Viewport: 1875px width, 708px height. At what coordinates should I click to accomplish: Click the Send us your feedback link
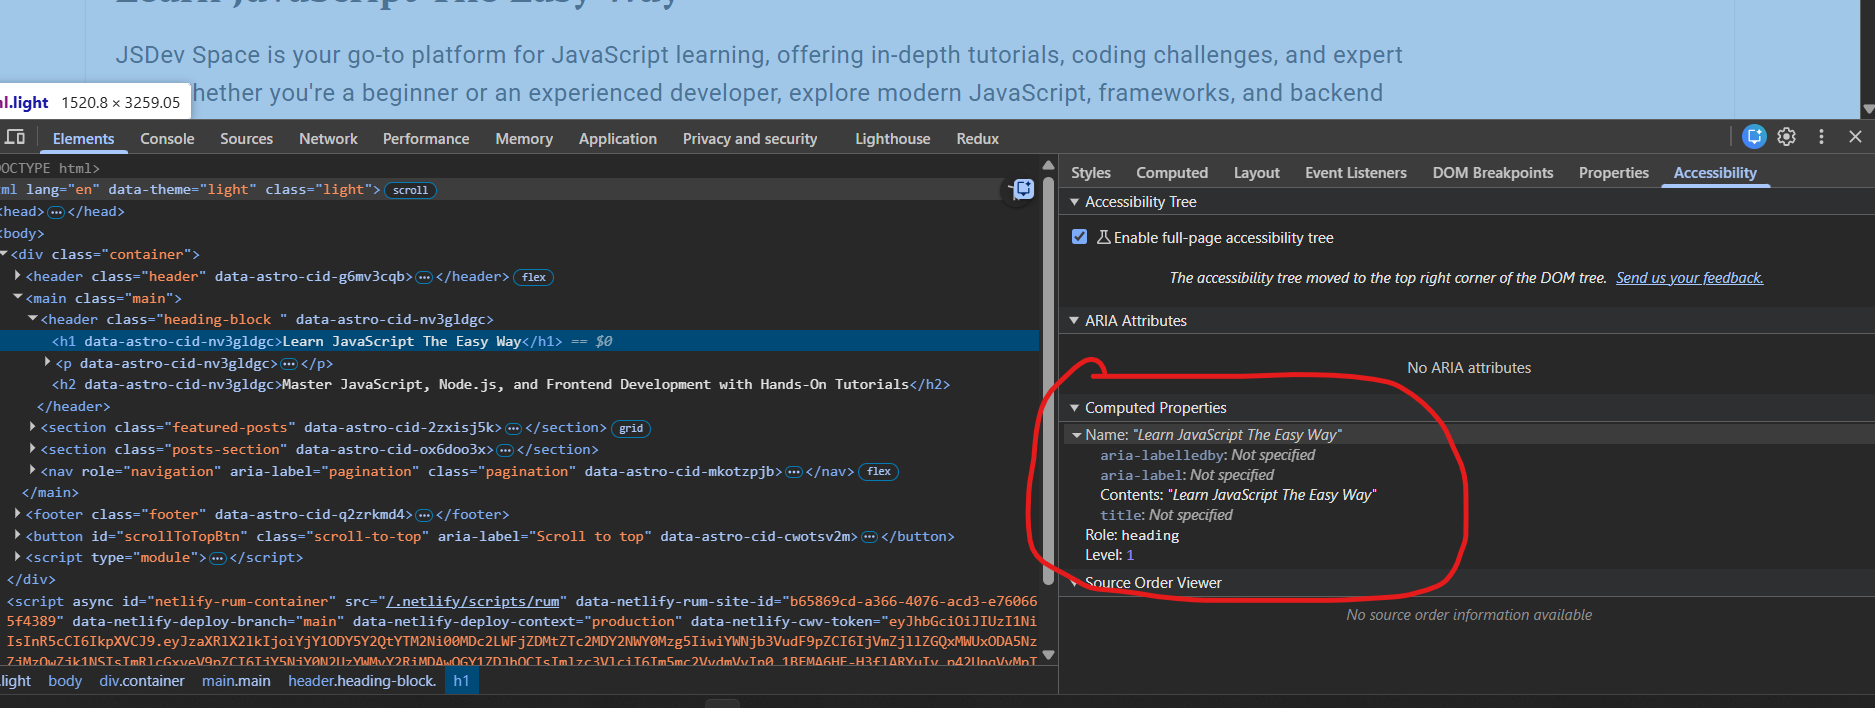pyautogui.click(x=1689, y=278)
